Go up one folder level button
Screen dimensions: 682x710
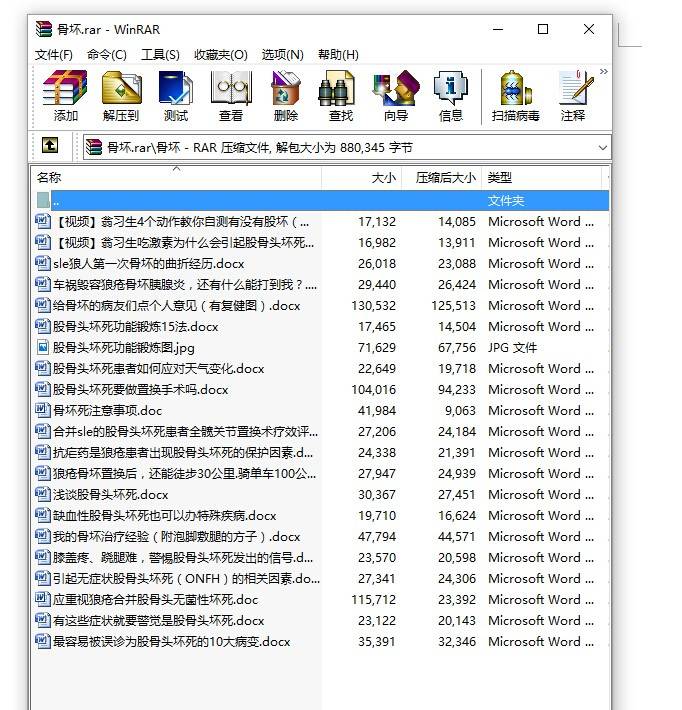(x=50, y=146)
